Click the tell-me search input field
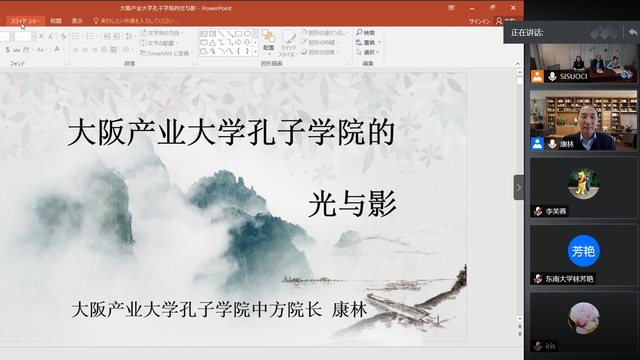 (139, 21)
